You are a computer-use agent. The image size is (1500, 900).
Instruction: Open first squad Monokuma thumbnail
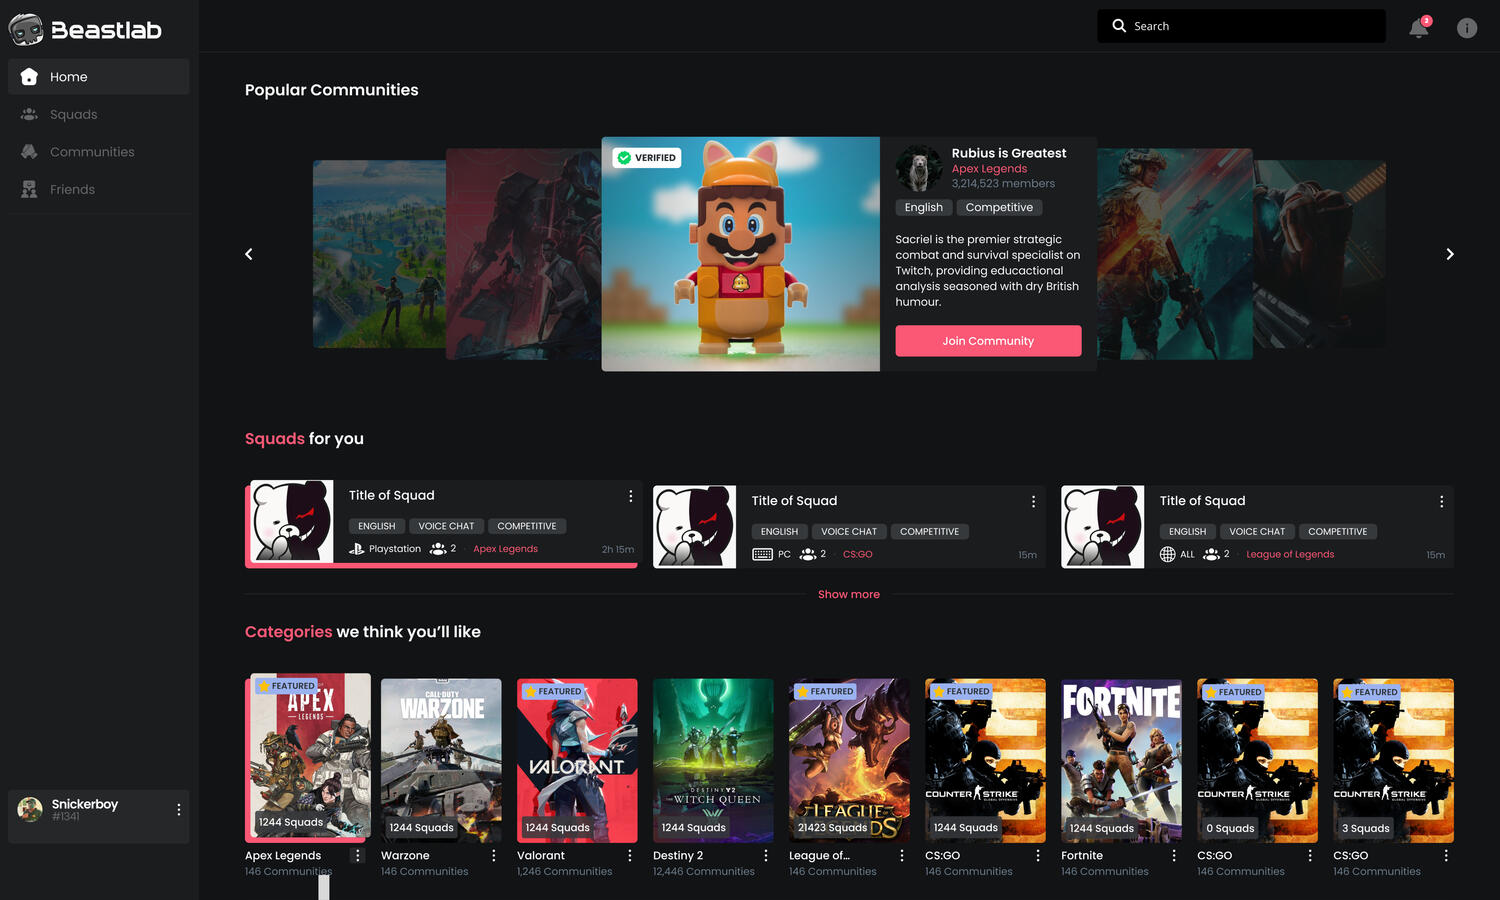point(292,521)
